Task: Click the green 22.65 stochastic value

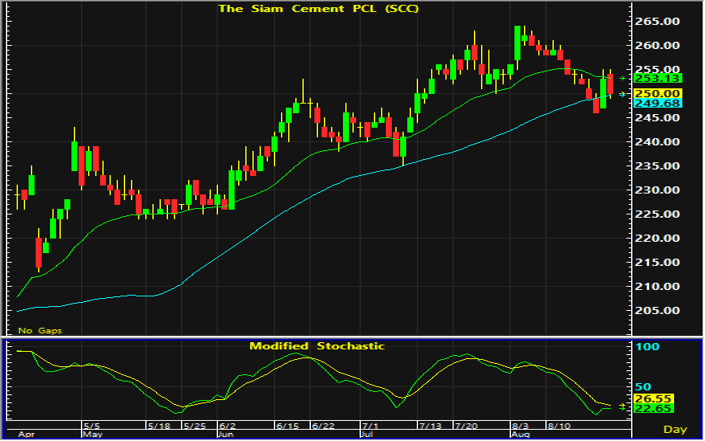Action: [x=653, y=409]
